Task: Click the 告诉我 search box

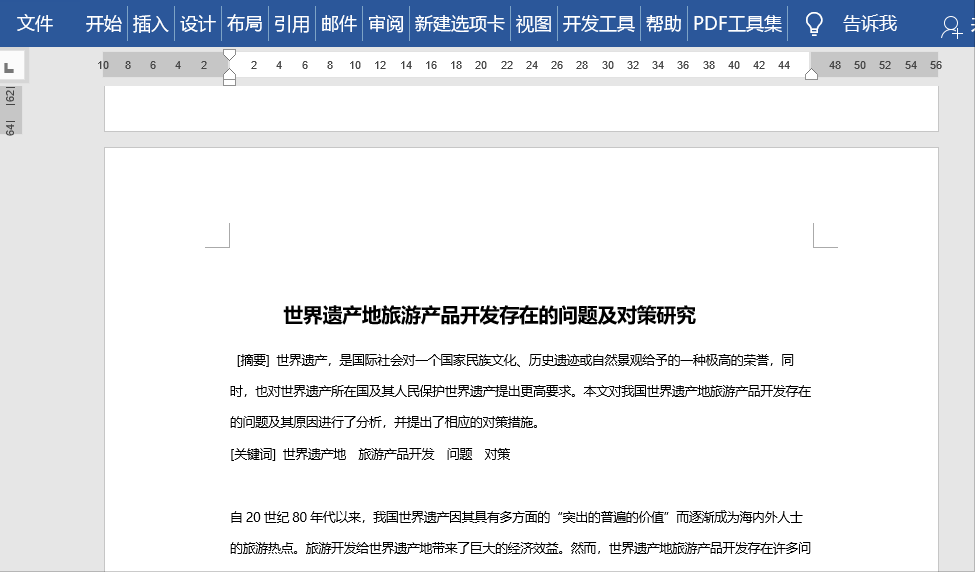Action: [x=870, y=24]
